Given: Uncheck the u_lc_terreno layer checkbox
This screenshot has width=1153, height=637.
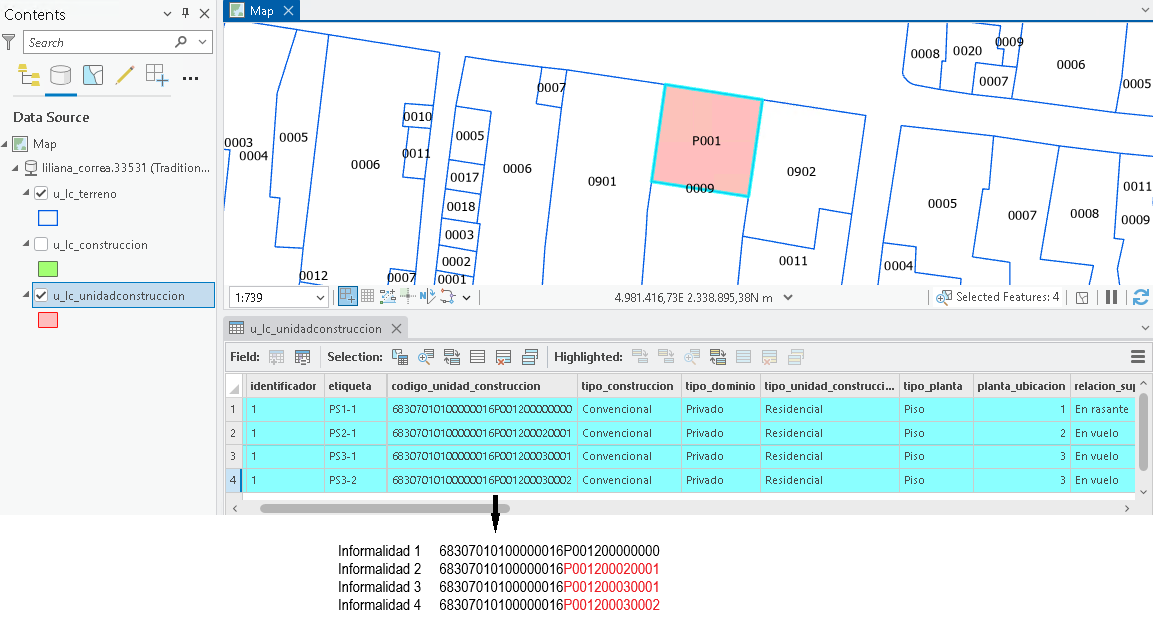Looking at the screenshot, I should [41, 193].
